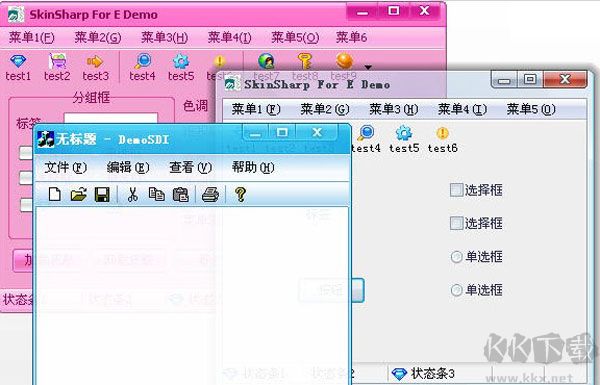Click test5 gear icon in gray SkinSharp window
600x385 pixels.
pos(404,133)
